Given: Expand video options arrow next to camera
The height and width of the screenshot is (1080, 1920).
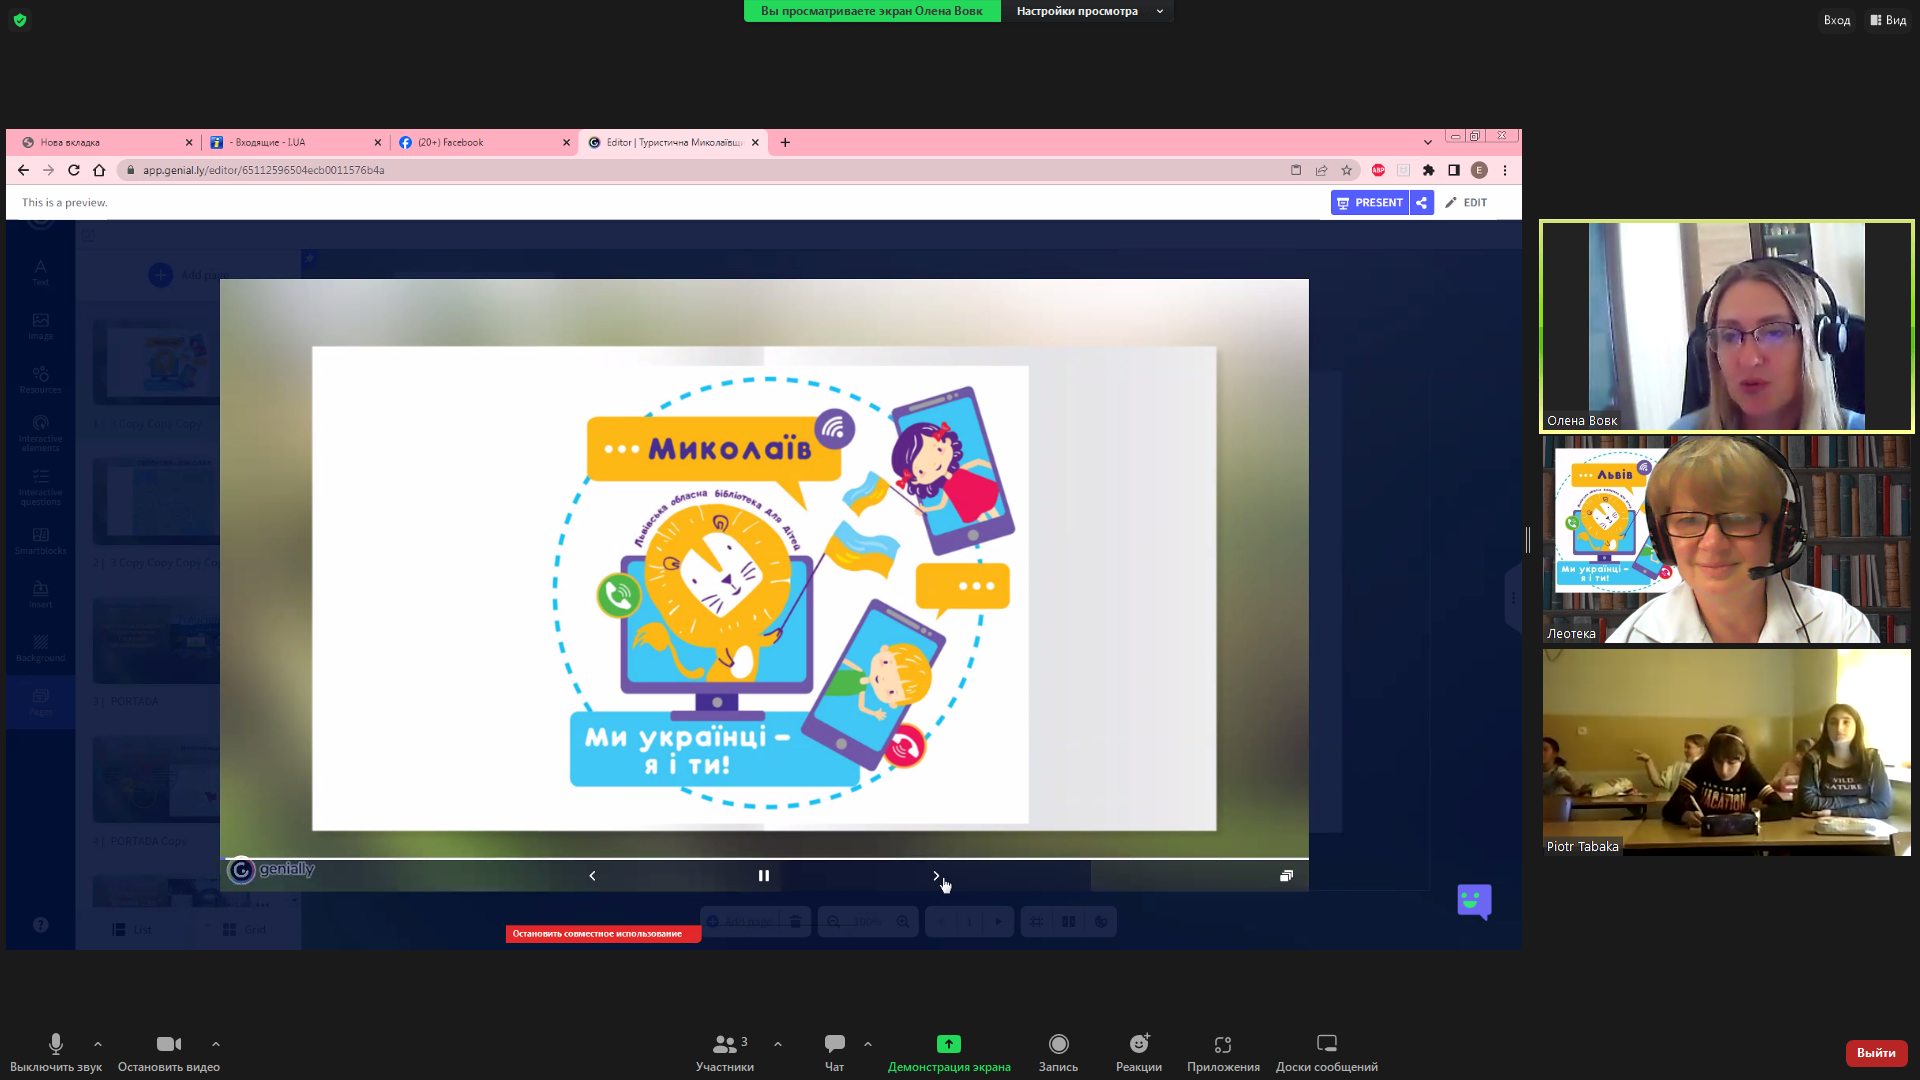Looking at the screenshot, I should tap(216, 1044).
